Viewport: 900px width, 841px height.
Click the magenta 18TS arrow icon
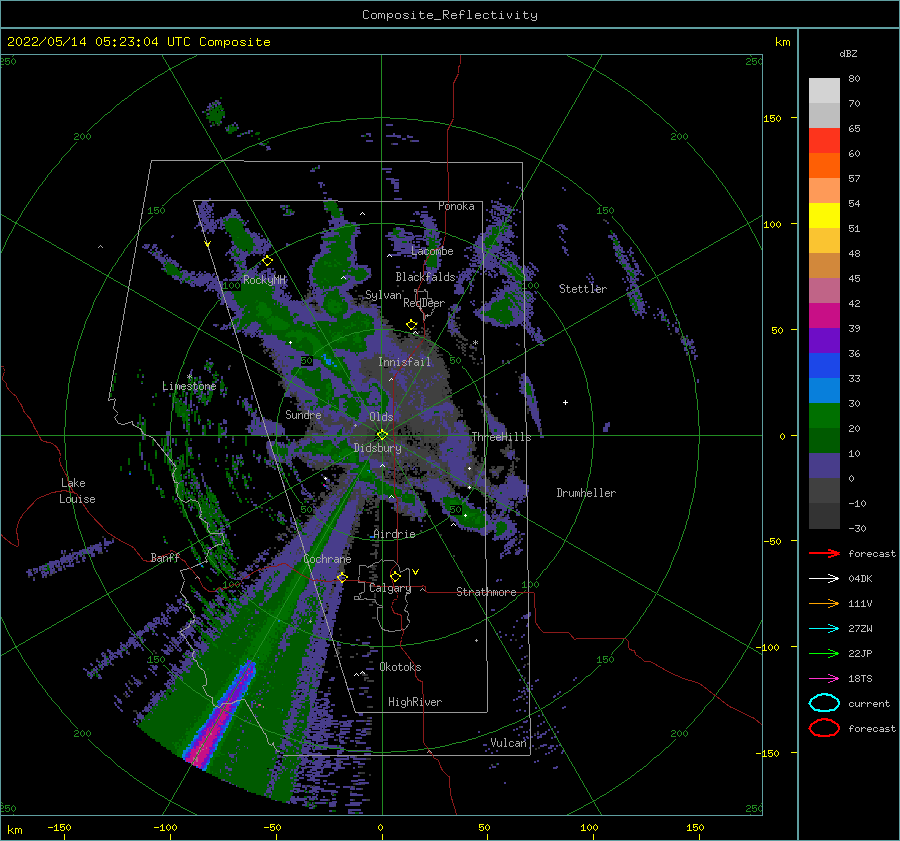(824, 679)
